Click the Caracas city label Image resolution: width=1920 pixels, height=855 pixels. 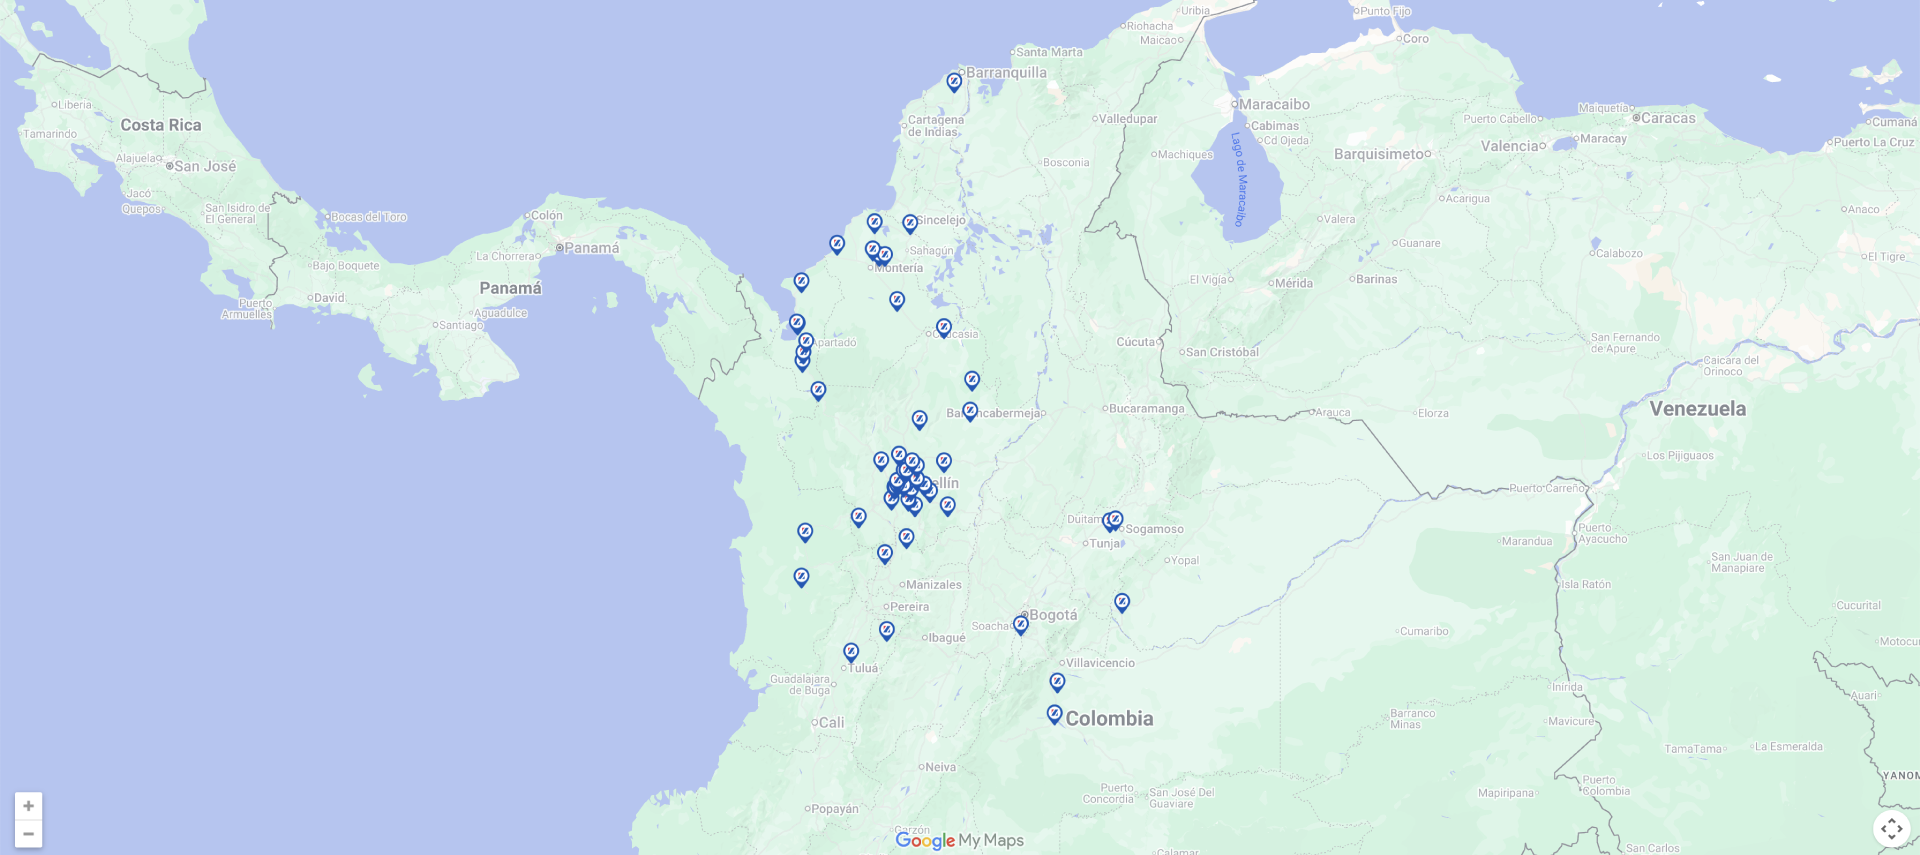tap(1668, 118)
